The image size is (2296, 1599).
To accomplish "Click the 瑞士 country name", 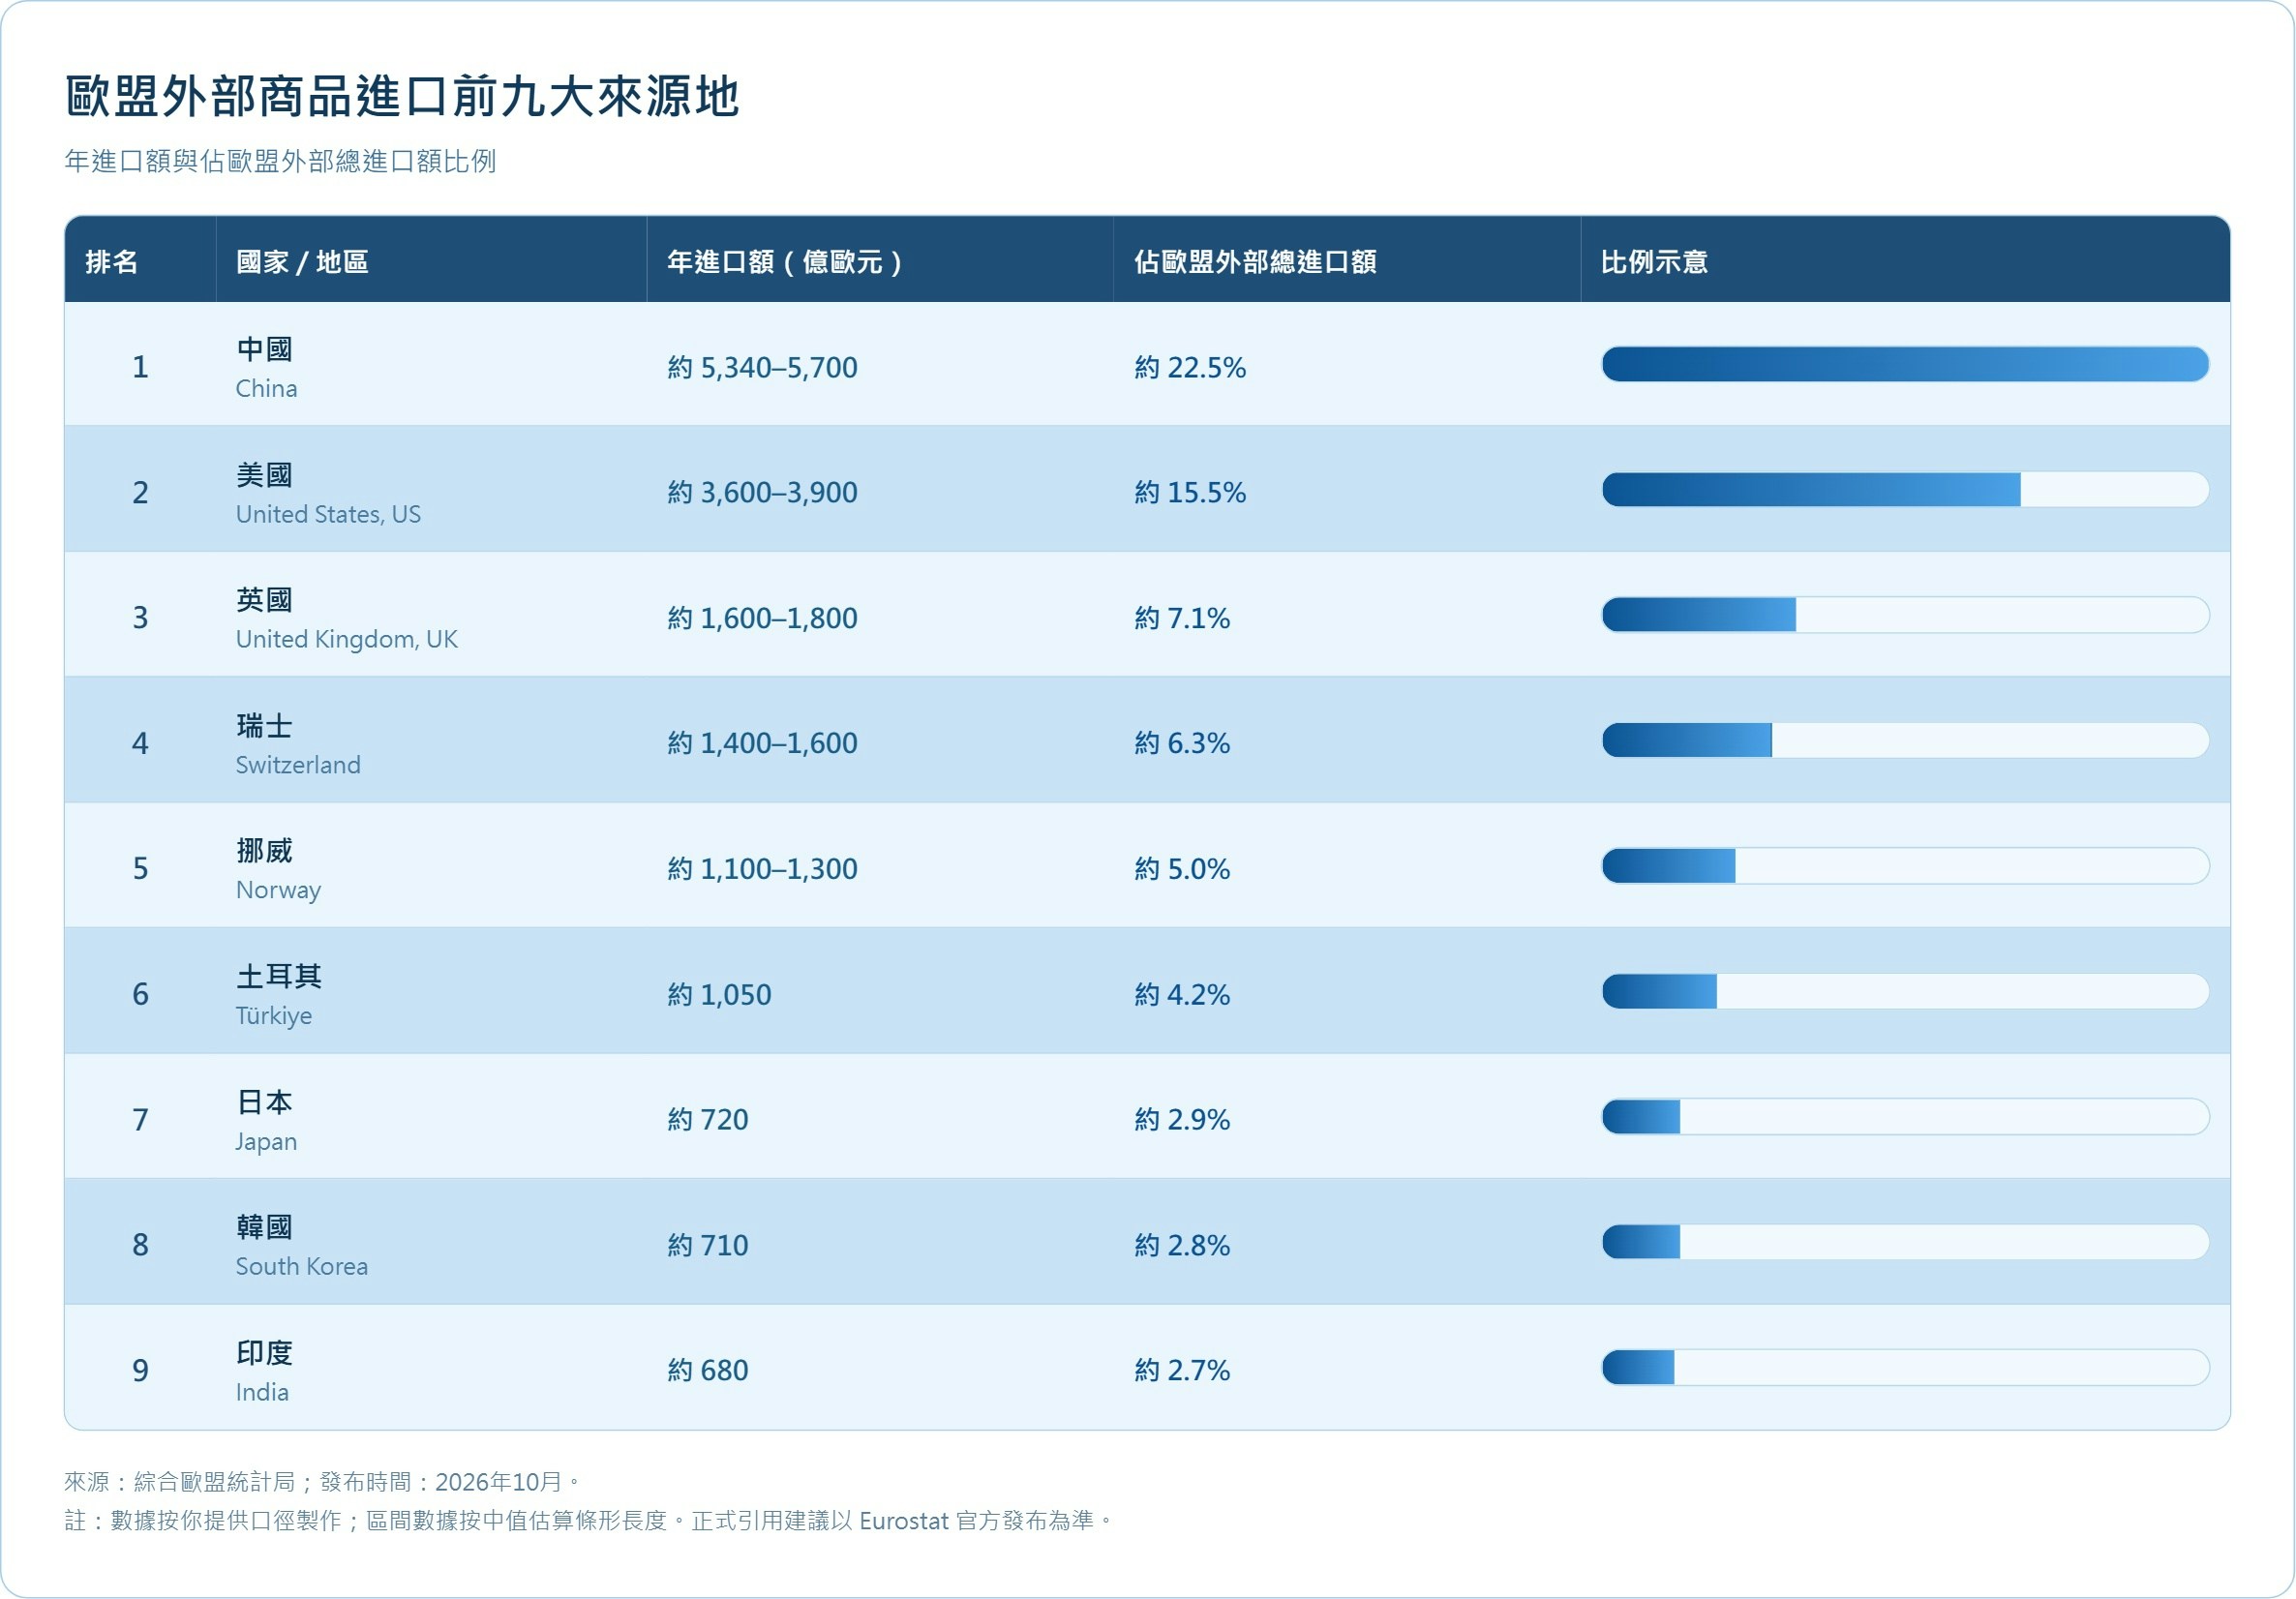I will [265, 725].
